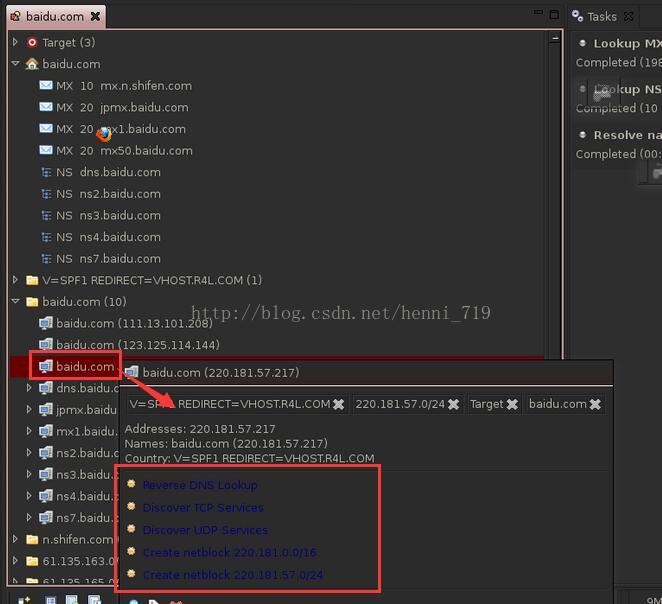Click the ns4.baidu host computer icon
This screenshot has height=604, width=662.
click(46, 496)
